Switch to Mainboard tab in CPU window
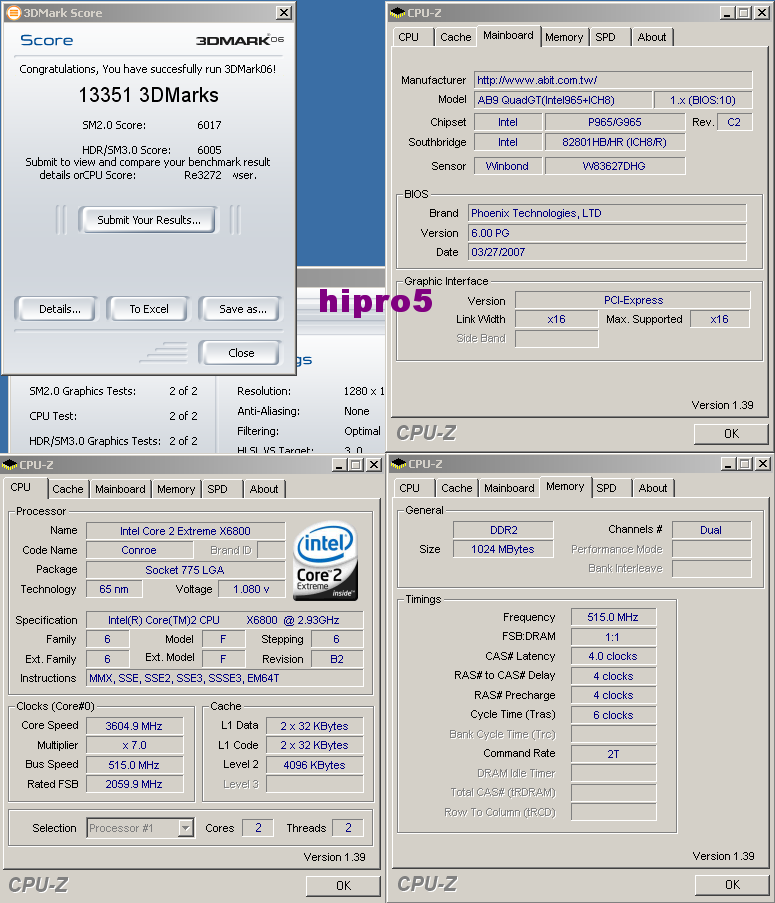775x903 pixels. click(x=120, y=489)
